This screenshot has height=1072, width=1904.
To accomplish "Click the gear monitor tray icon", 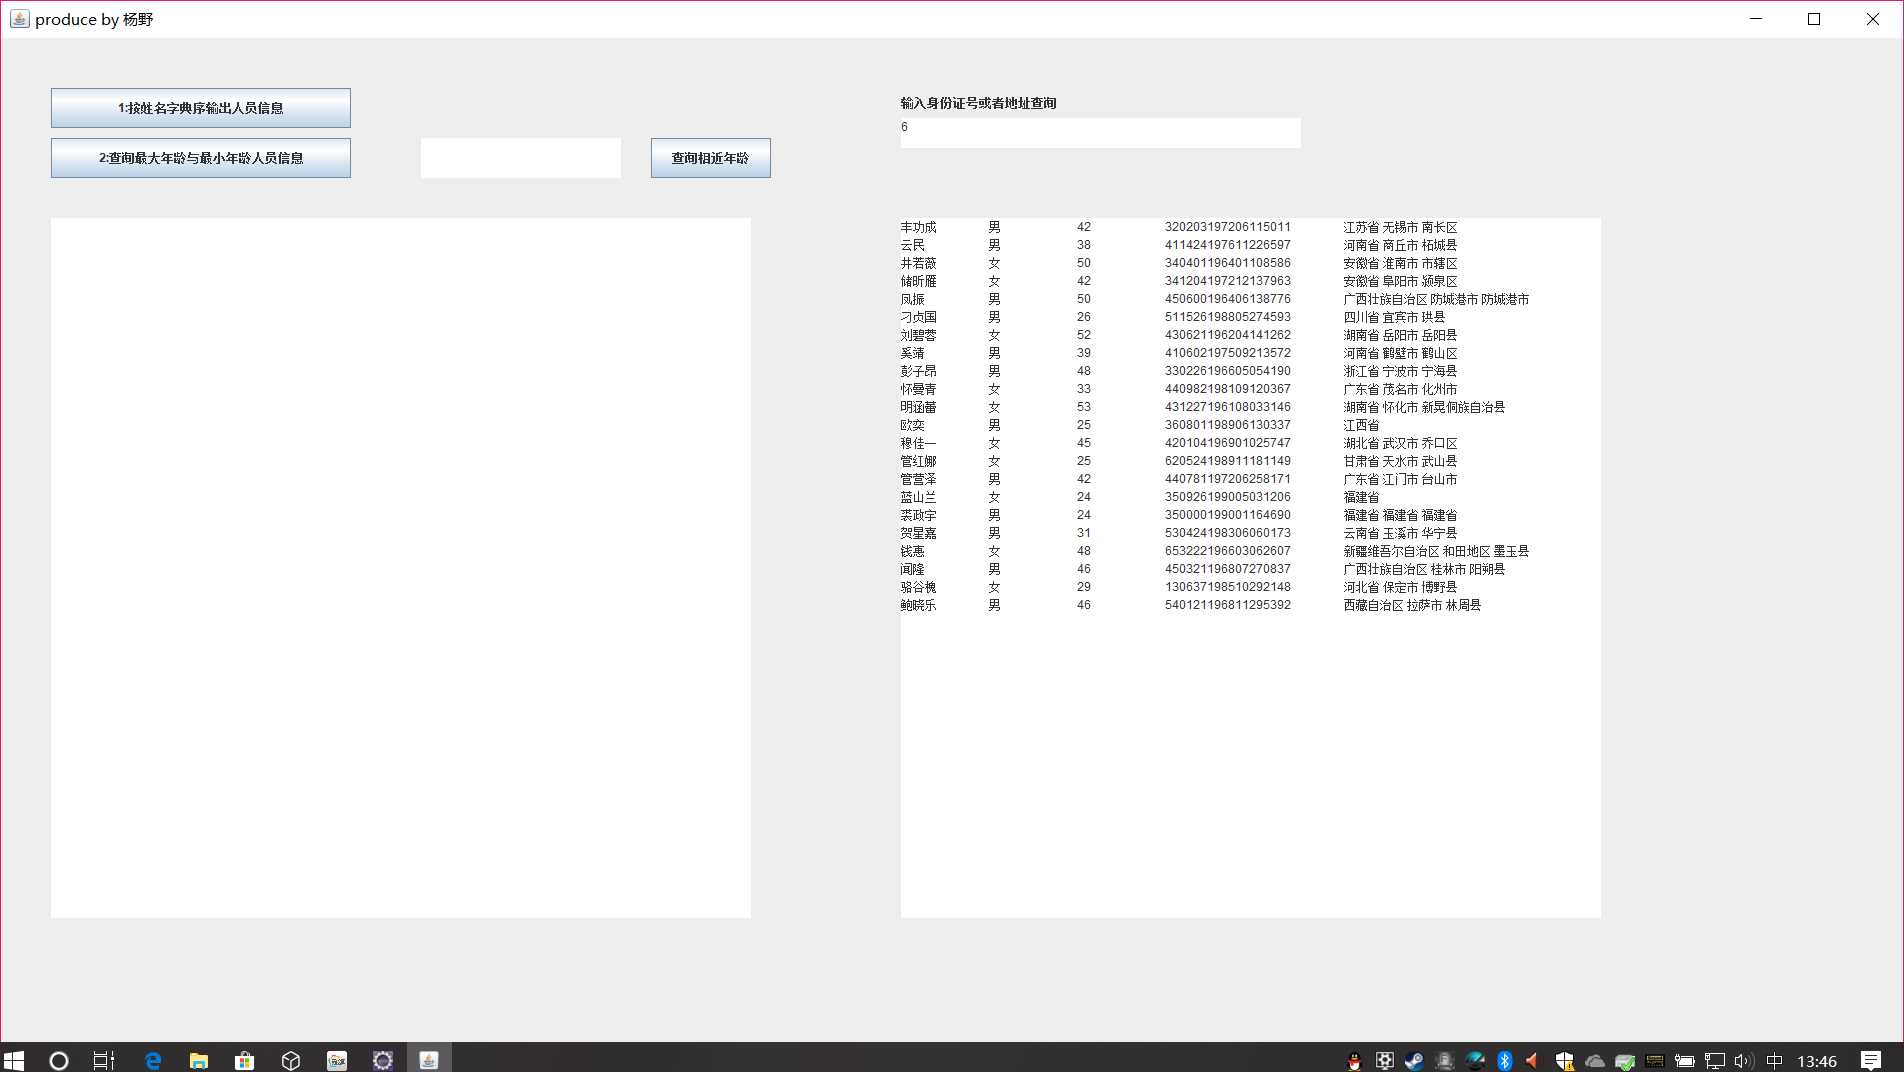I will 1385,1061.
